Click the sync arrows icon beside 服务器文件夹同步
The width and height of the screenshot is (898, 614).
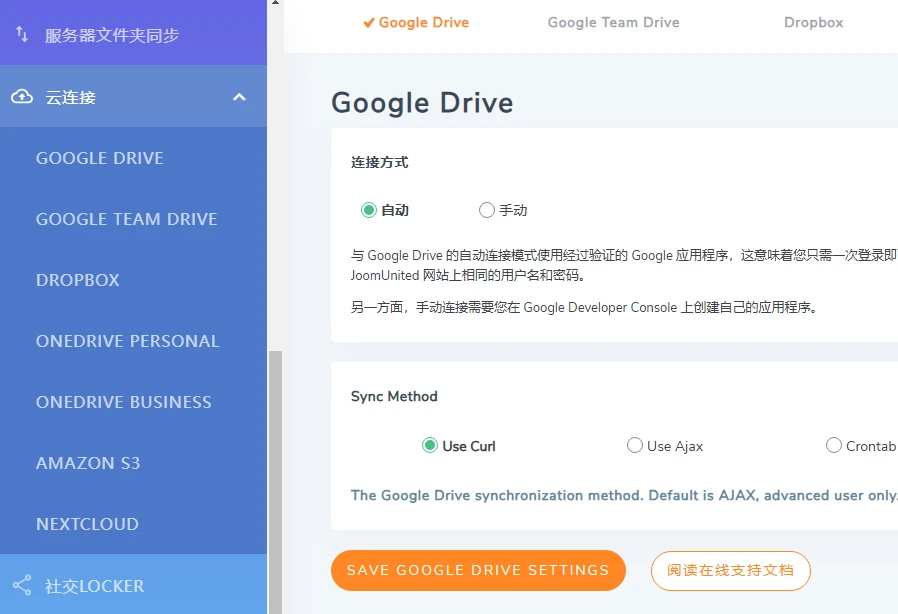pyautogui.click(x=21, y=32)
